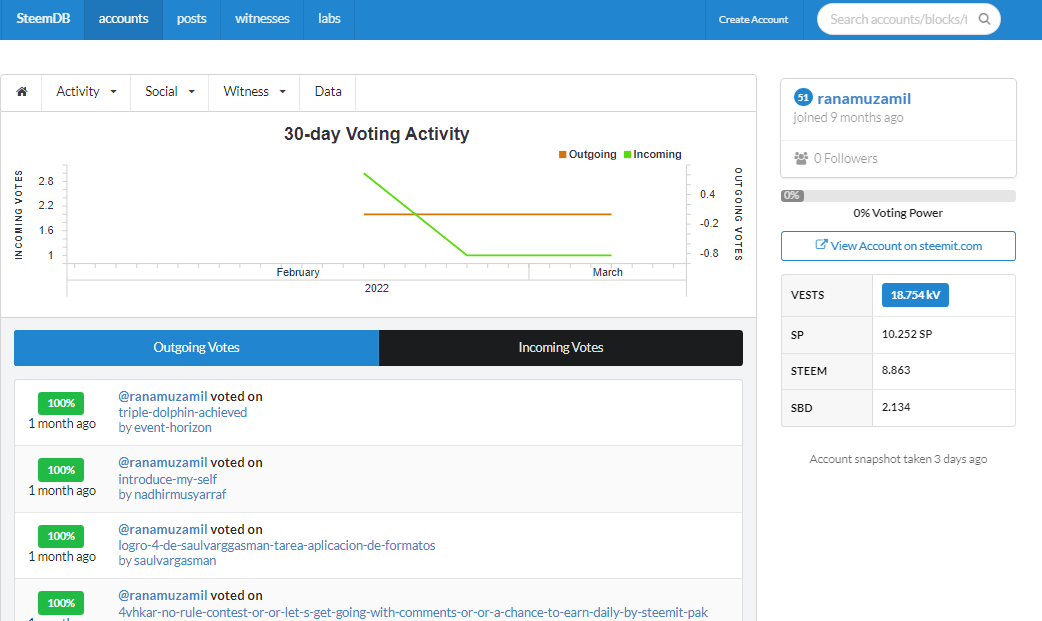Click the 18.754 kV VESTS badge
This screenshot has width=1042, height=621.
tap(915, 295)
